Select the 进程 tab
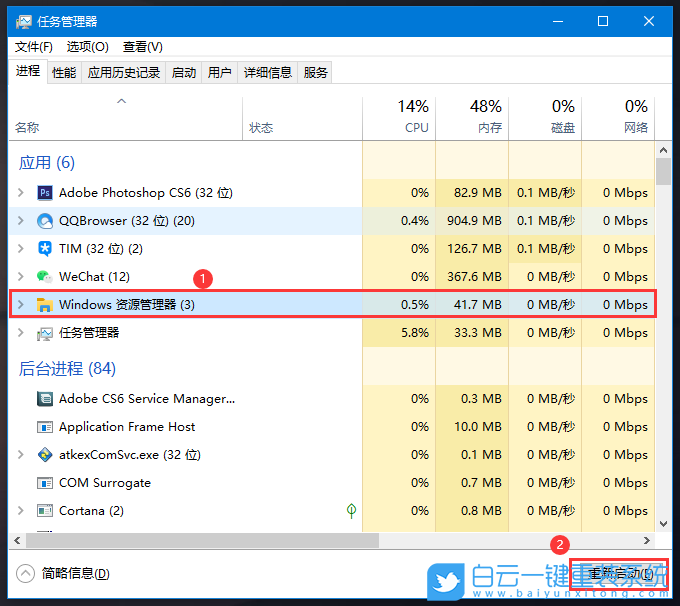Image resolution: width=680 pixels, height=606 pixels. tap(28, 71)
